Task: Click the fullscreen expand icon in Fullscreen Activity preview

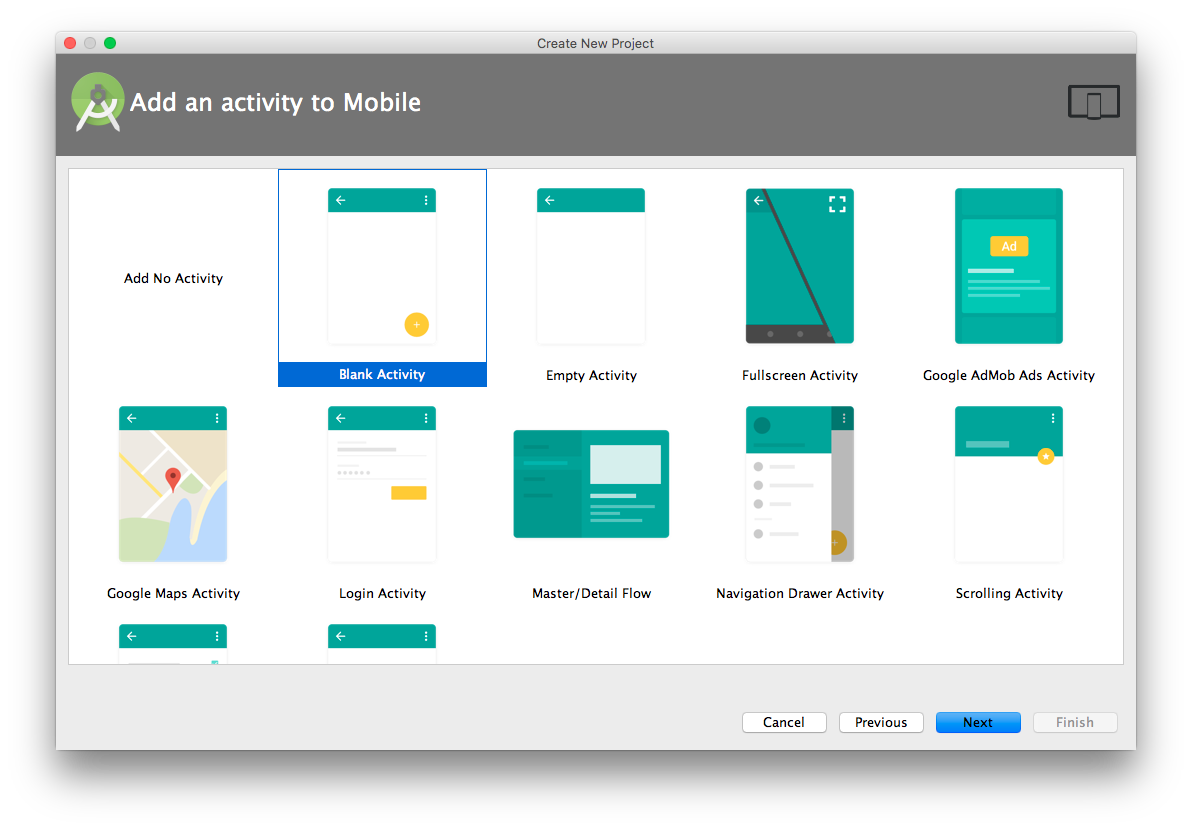Action: (837, 203)
